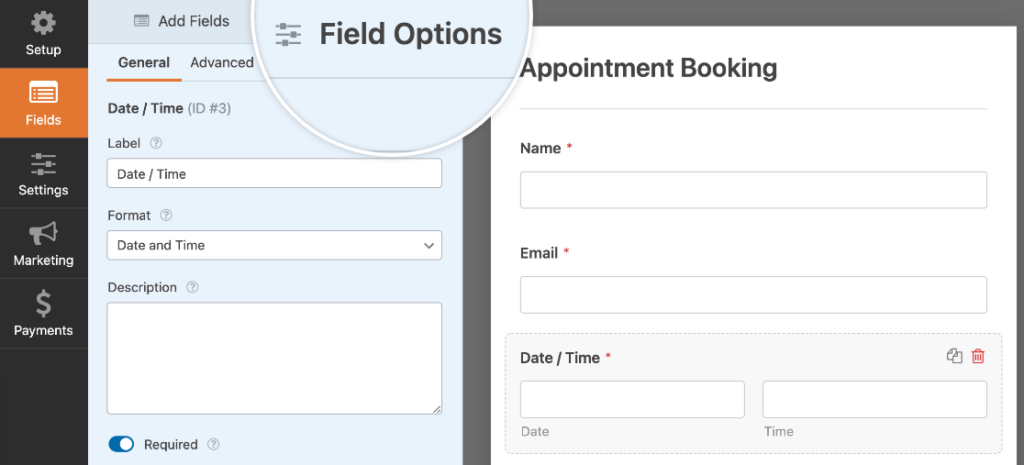
Task: Disable the Required toggle
Action: (121, 444)
